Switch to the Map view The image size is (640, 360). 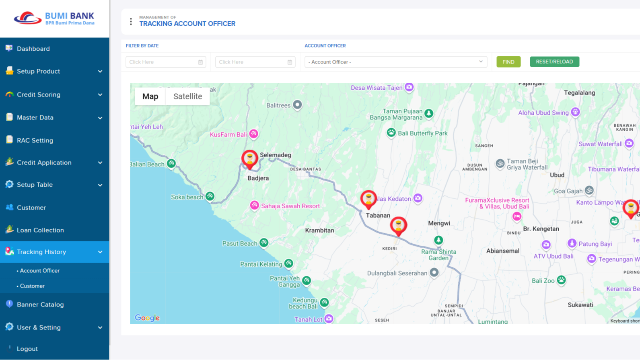(x=150, y=96)
